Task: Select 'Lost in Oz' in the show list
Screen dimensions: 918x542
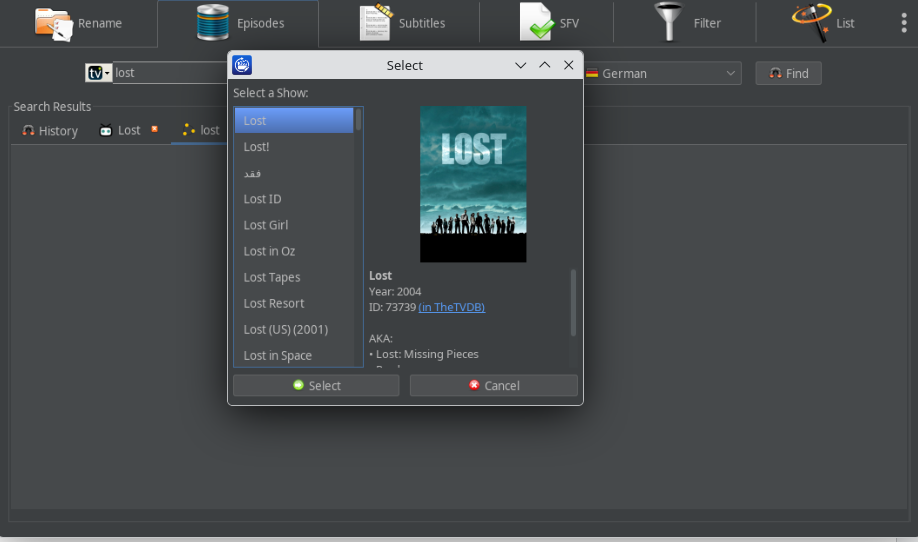Action: [294, 252]
